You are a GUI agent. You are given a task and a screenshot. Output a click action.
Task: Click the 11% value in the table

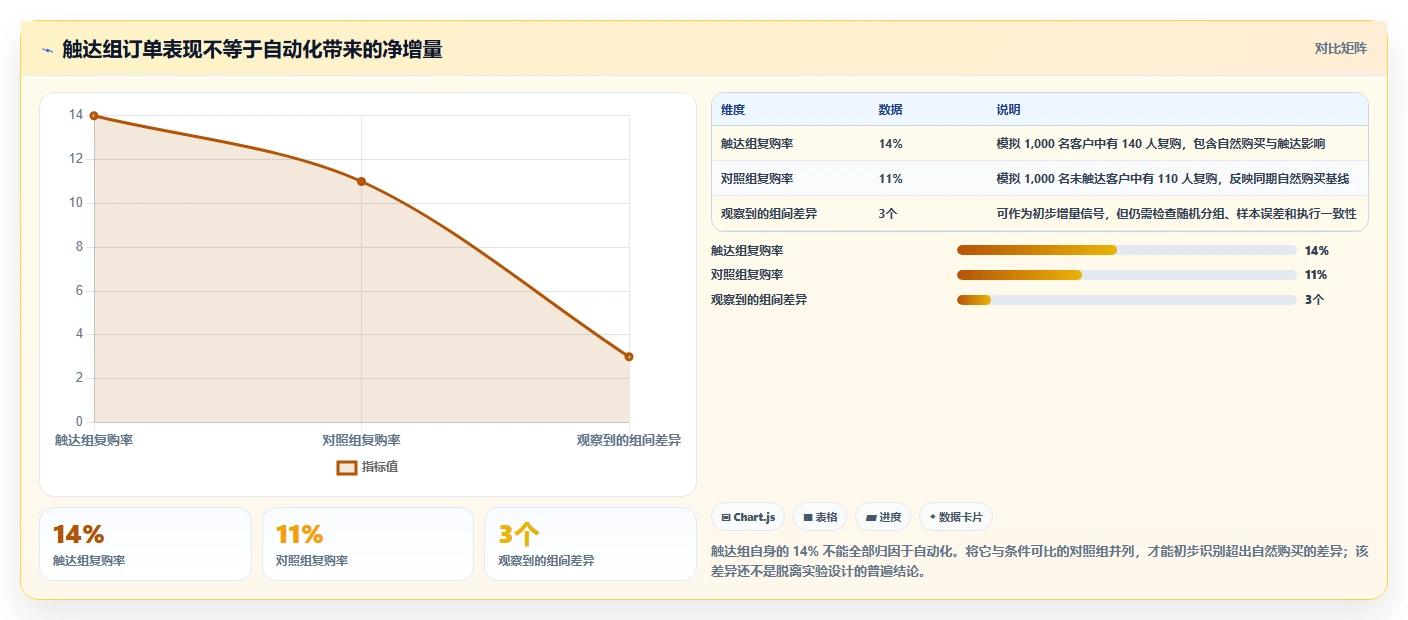(891, 179)
